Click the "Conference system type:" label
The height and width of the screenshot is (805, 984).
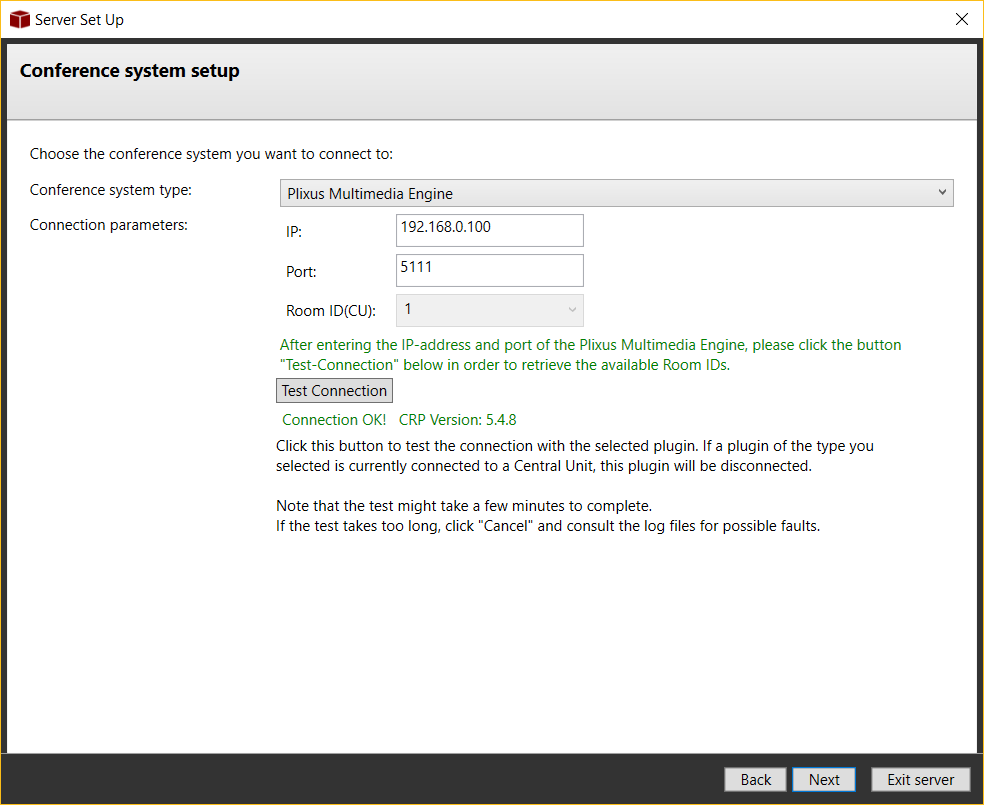coord(111,190)
